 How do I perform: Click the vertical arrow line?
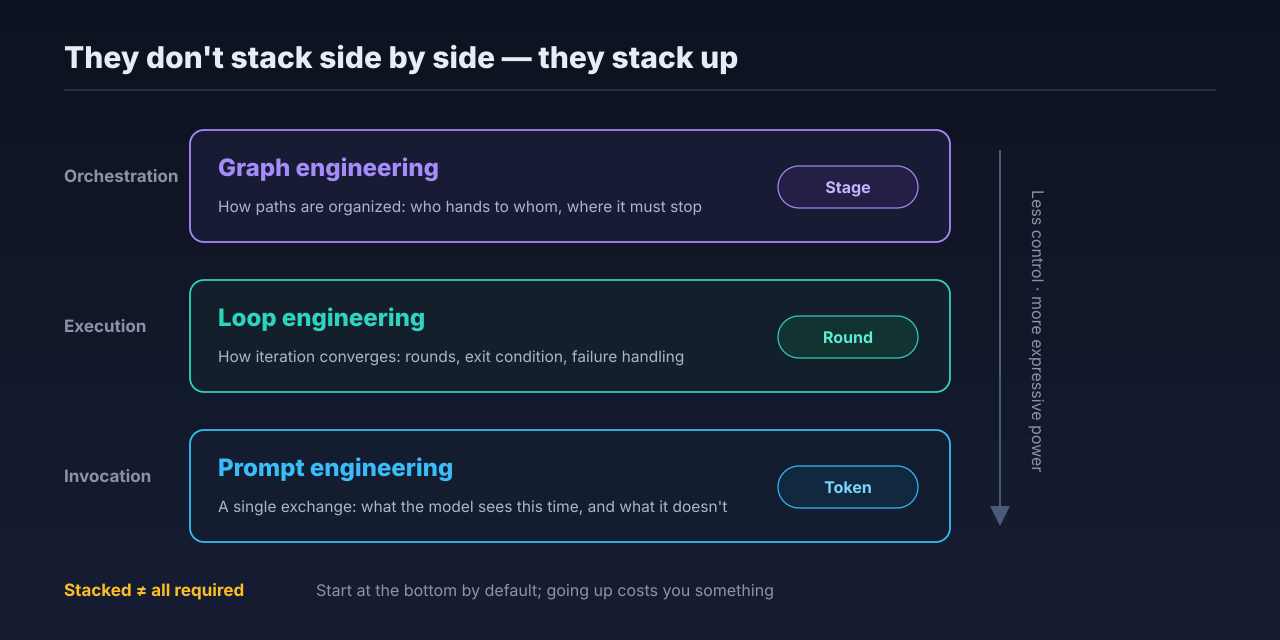(x=1000, y=328)
